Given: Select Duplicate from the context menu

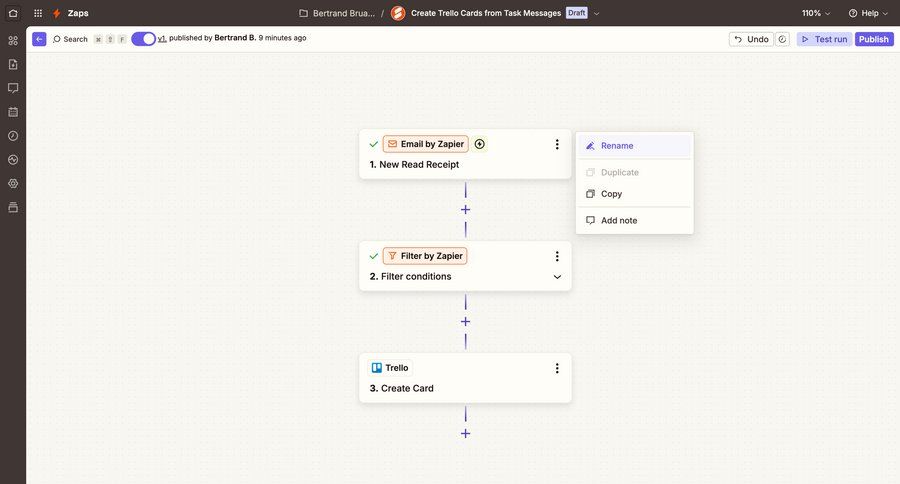Looking at the screenshot, I should (x=634, y=172).
